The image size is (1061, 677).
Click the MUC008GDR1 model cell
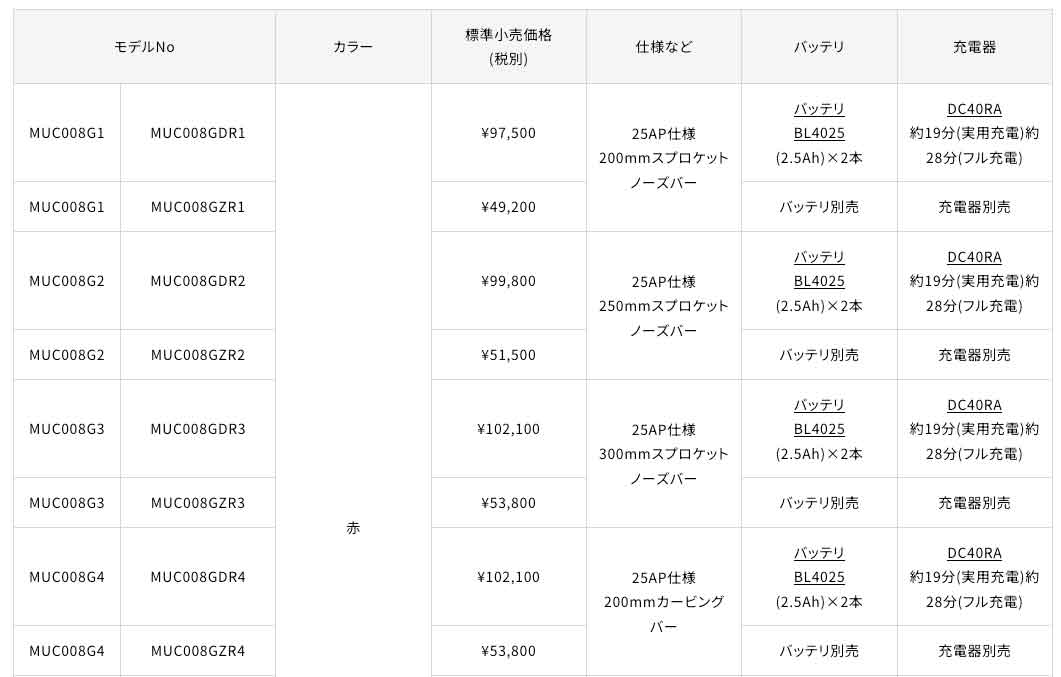(x=198, y=133)
